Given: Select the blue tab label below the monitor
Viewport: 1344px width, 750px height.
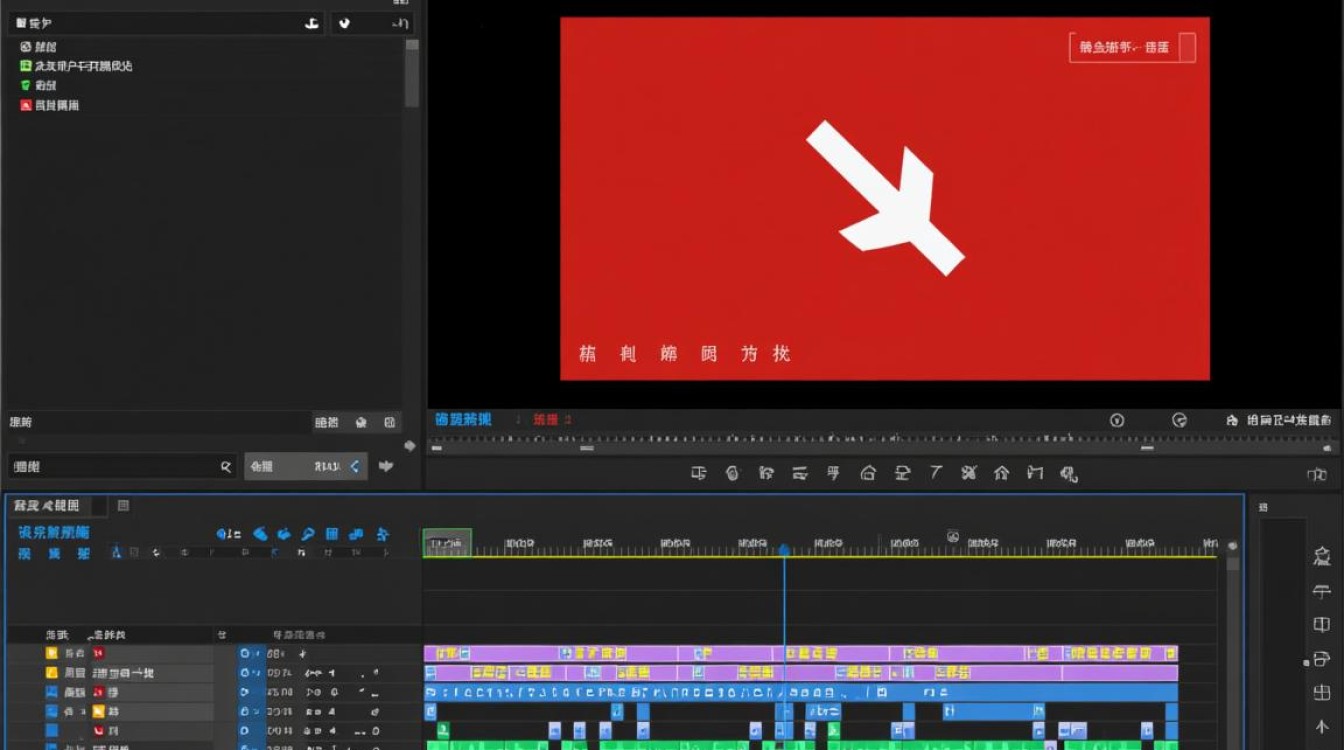Looking at the screenshot, I should tap(463, 420).
